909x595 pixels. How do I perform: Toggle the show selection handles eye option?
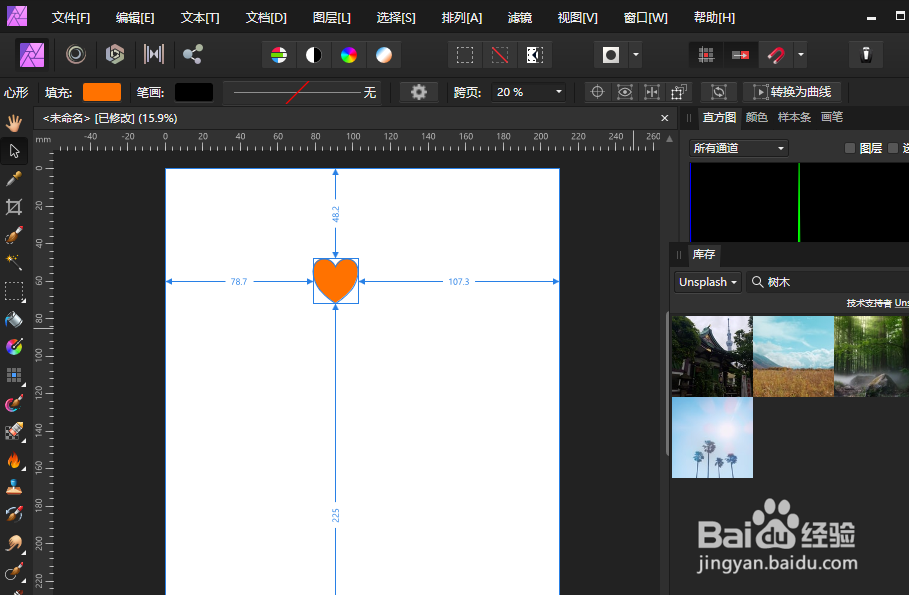click(624, 92)
